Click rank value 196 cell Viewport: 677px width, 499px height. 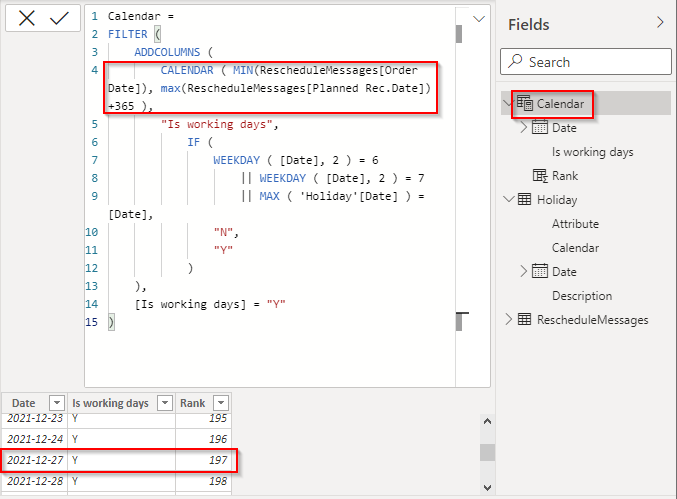[203, 439]
